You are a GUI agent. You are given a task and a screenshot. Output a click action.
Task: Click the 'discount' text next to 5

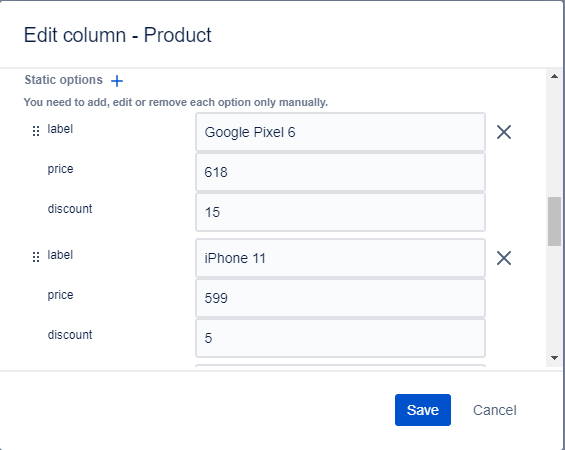pos(70,335)
